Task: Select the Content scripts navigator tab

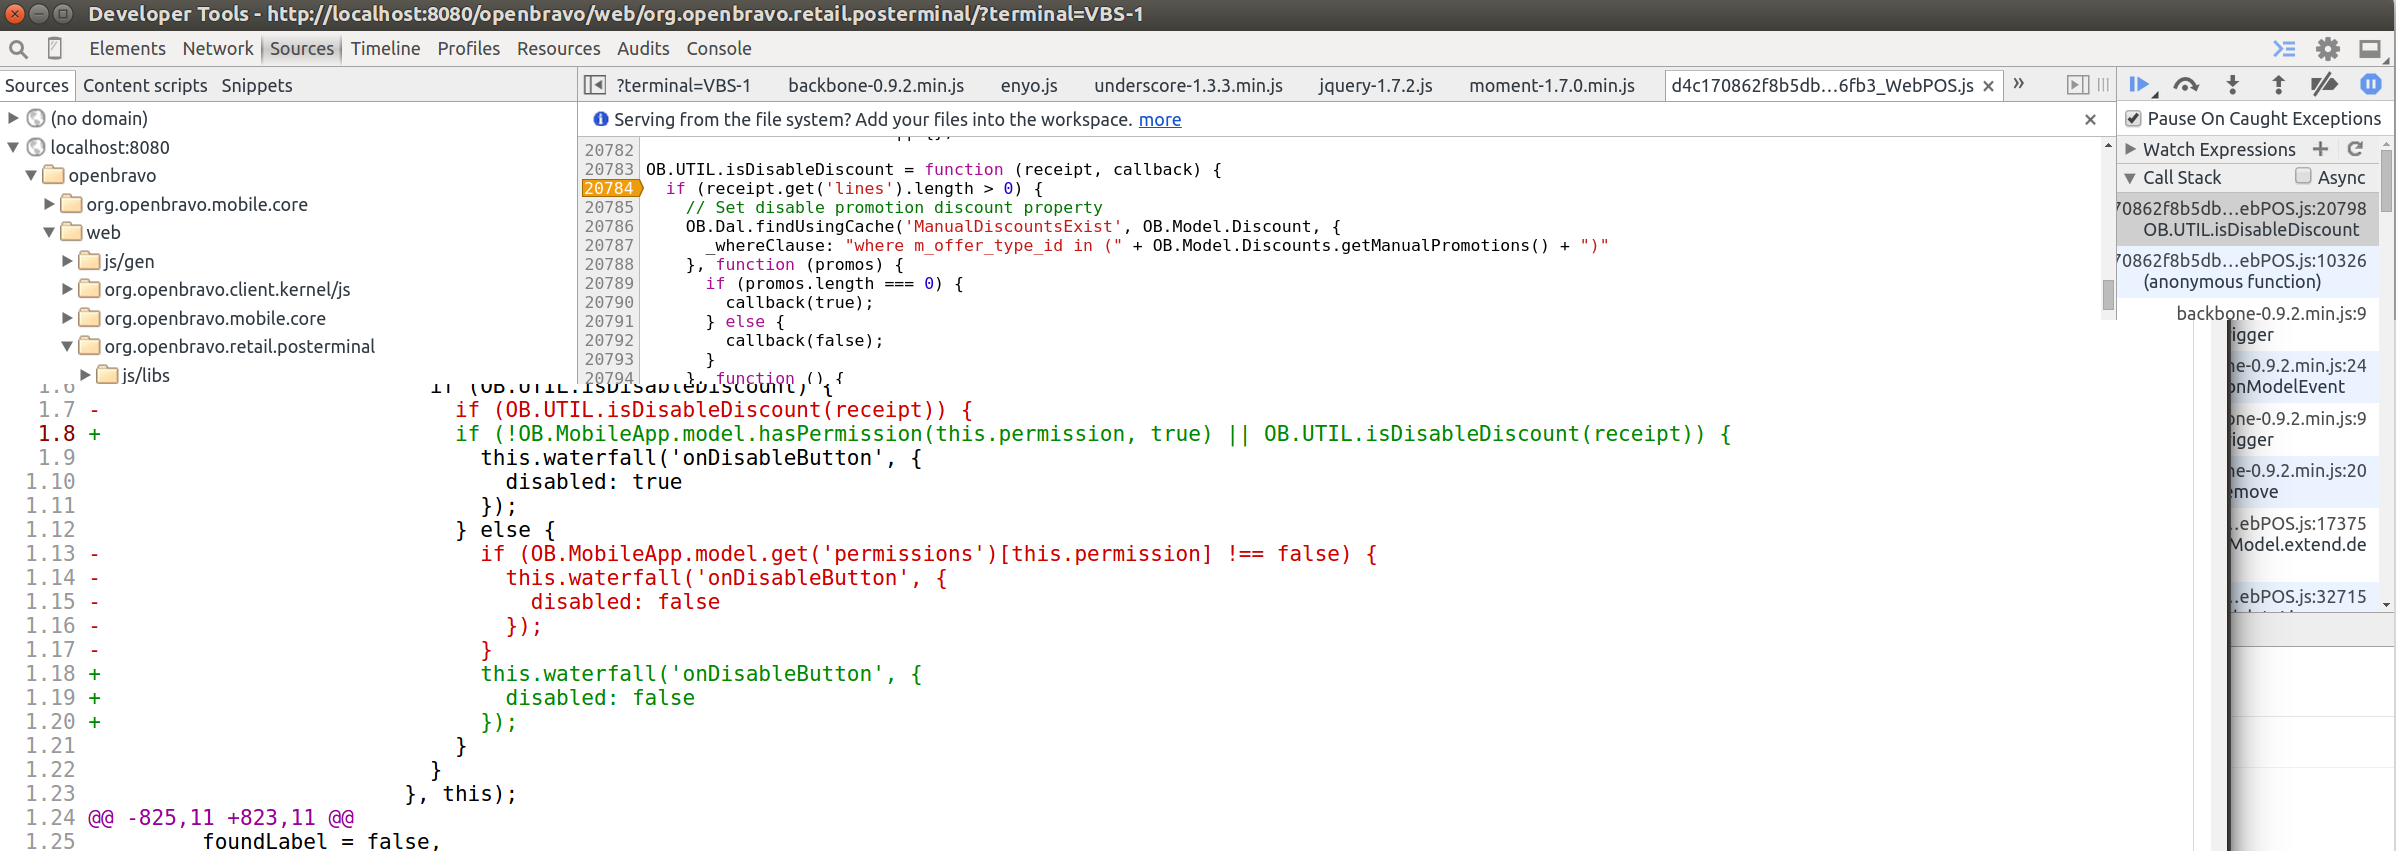Action: (x=145, y=85)
